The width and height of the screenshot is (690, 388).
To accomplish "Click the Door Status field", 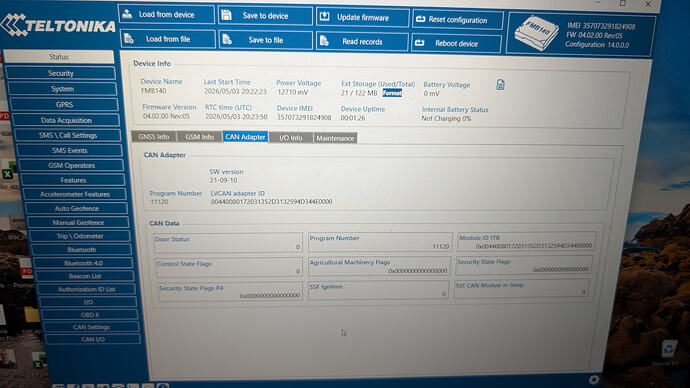I will click(228, 242).
